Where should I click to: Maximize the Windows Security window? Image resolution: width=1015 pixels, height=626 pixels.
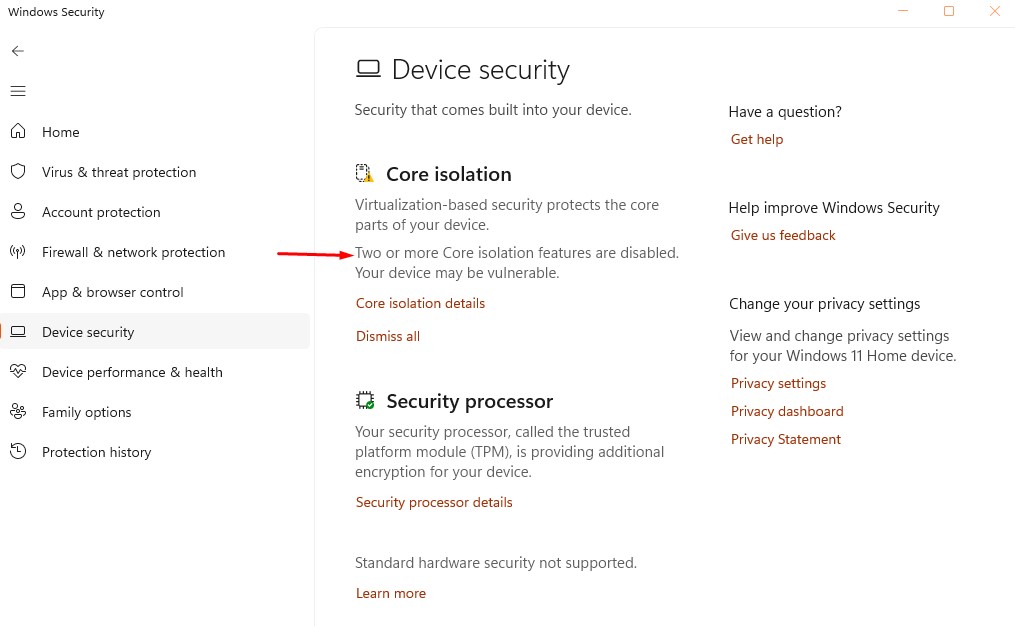(949, 12)
